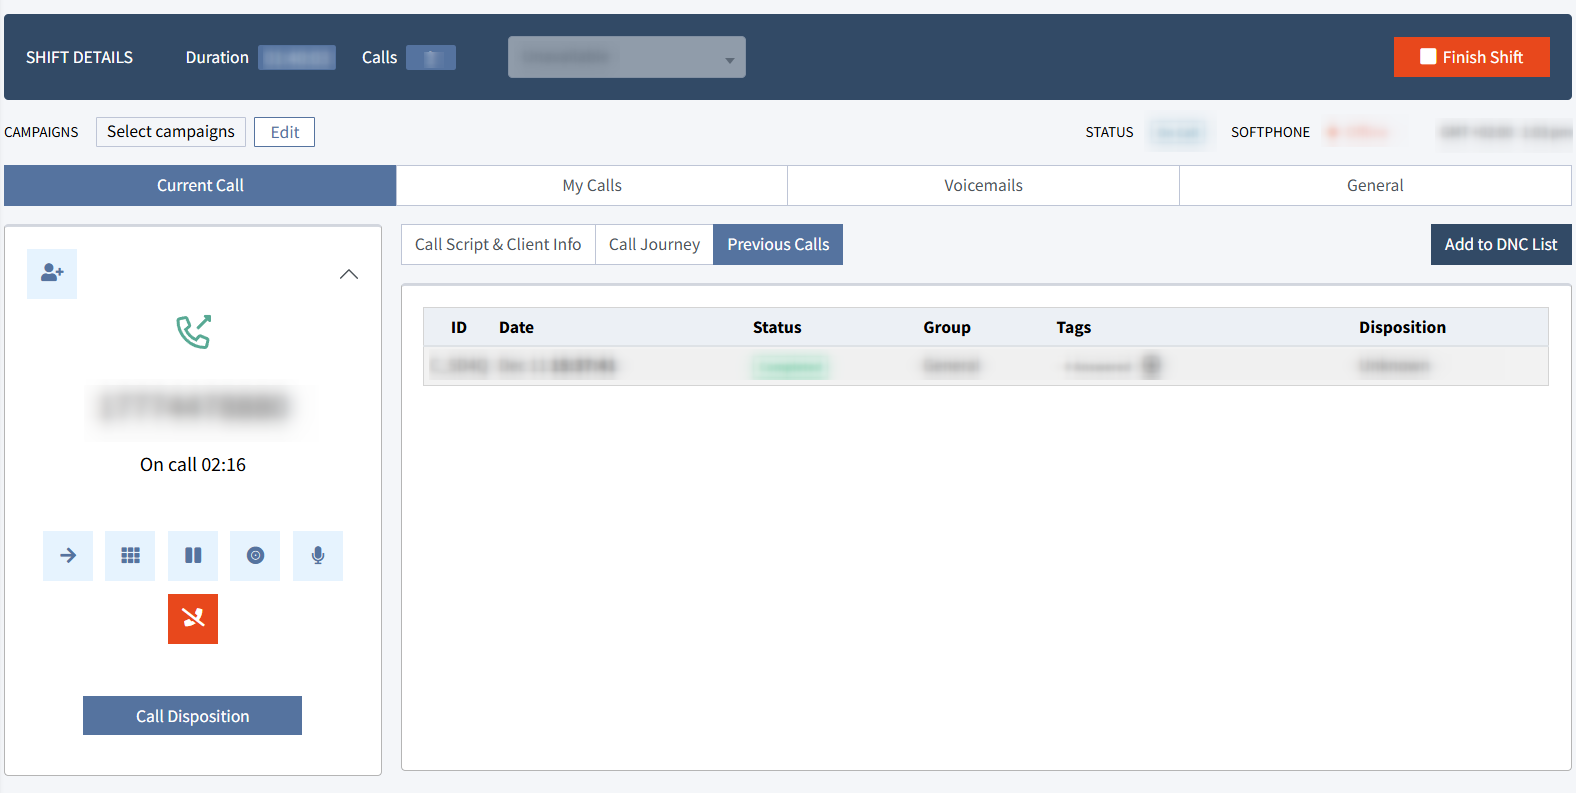Click the outgoing call phone icon
The image size is (1576, 793).
pos(193,332)
